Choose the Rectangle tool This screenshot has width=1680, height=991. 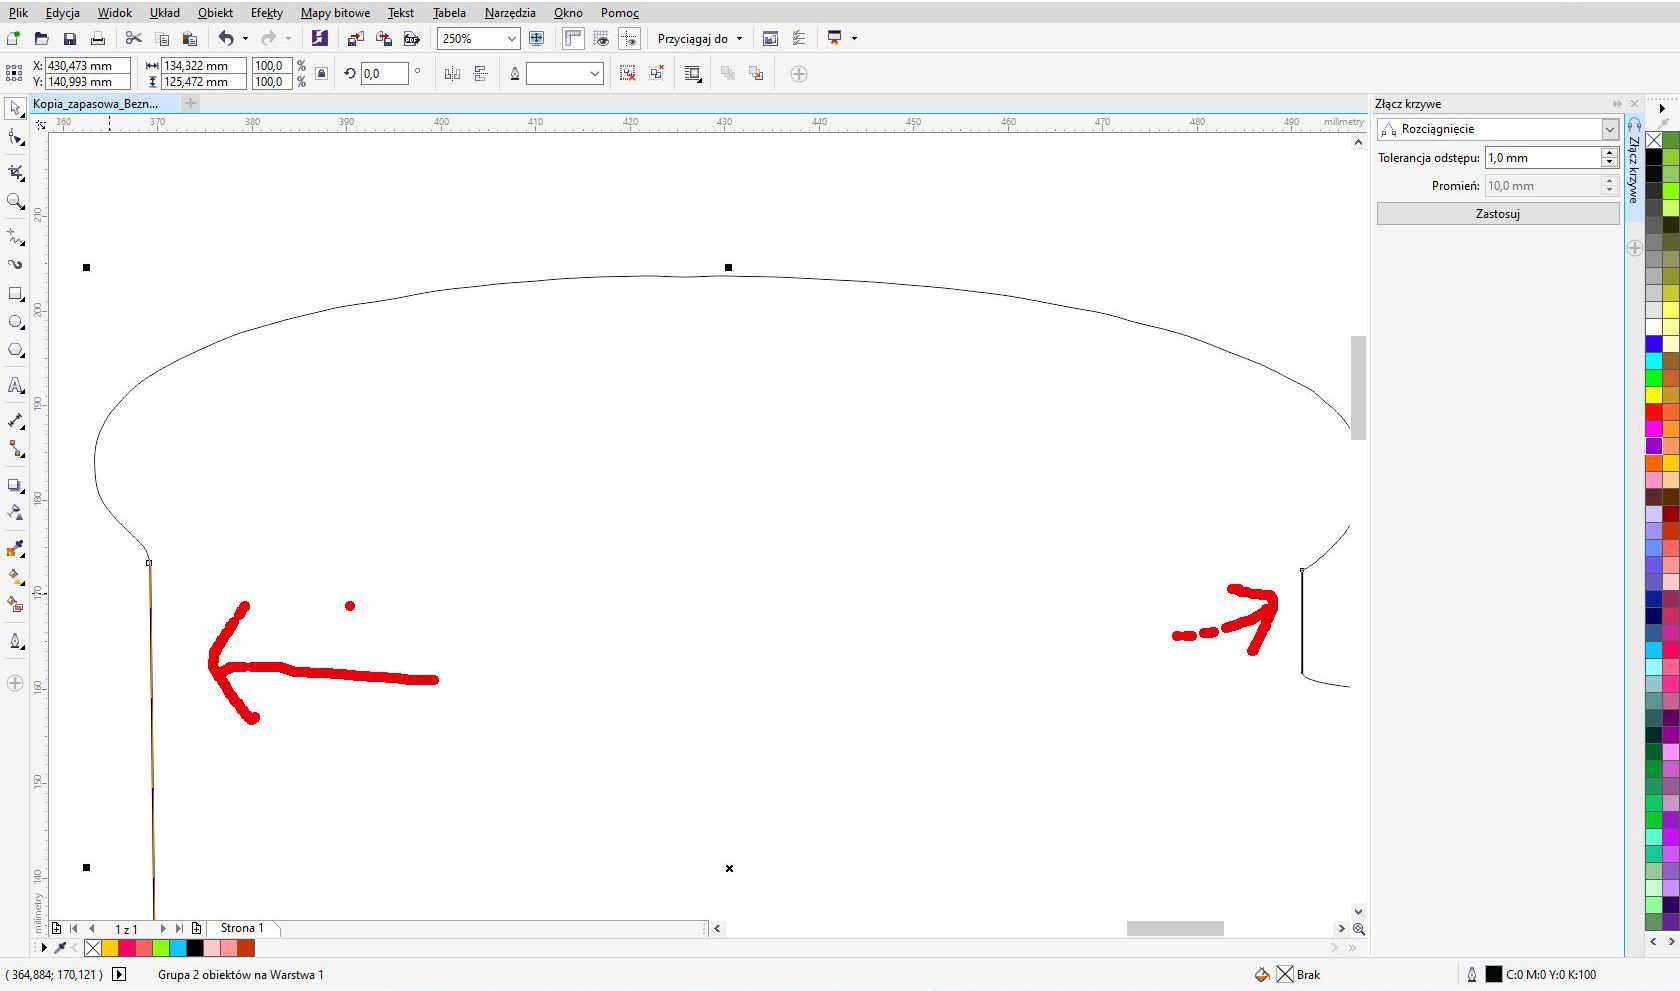[15, 294]
